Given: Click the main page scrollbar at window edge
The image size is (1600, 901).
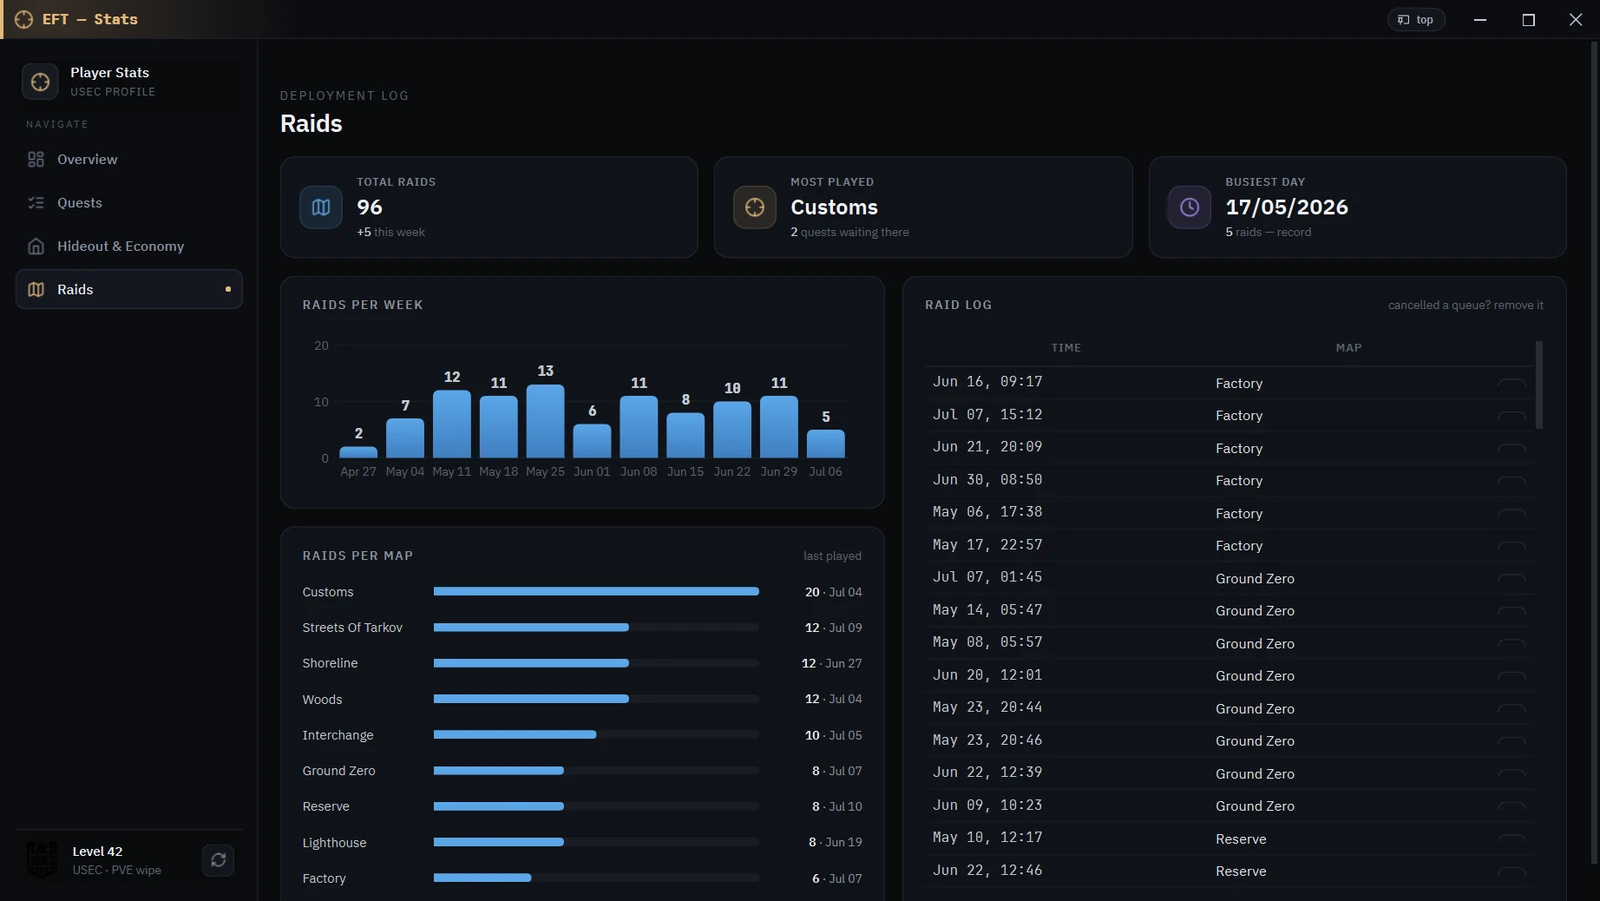Looking at the screenshot, I should coord(1594,452).
